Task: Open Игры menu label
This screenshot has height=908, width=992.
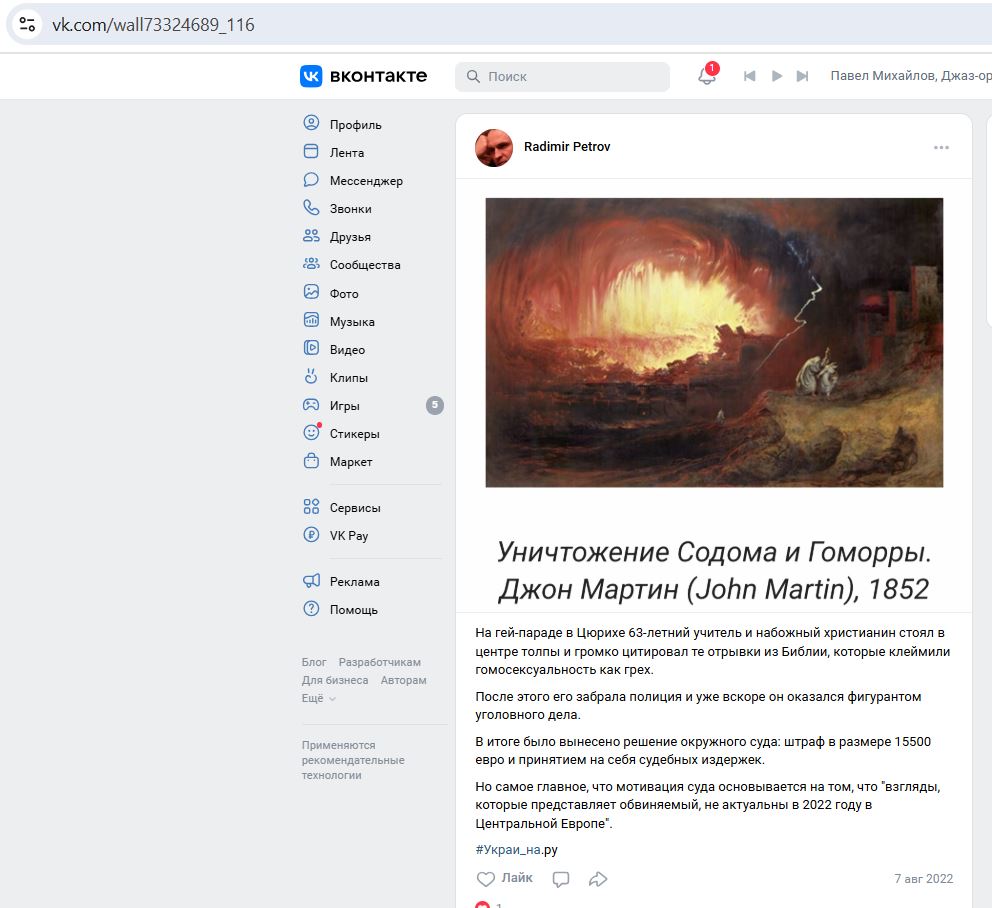Action: [x=345, y=406]
